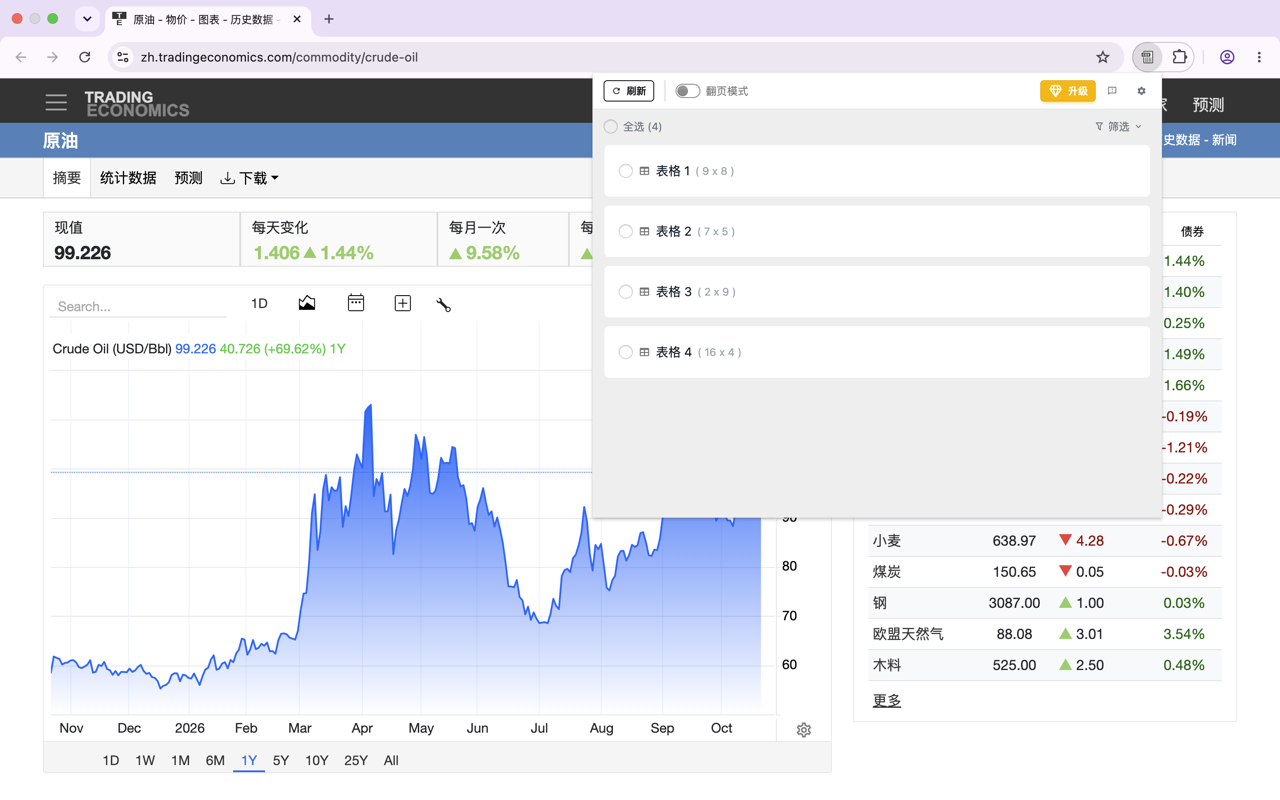Open the calendar date range icon
The width and height of the screenshot is (1280, 800).
pos(355,303)
